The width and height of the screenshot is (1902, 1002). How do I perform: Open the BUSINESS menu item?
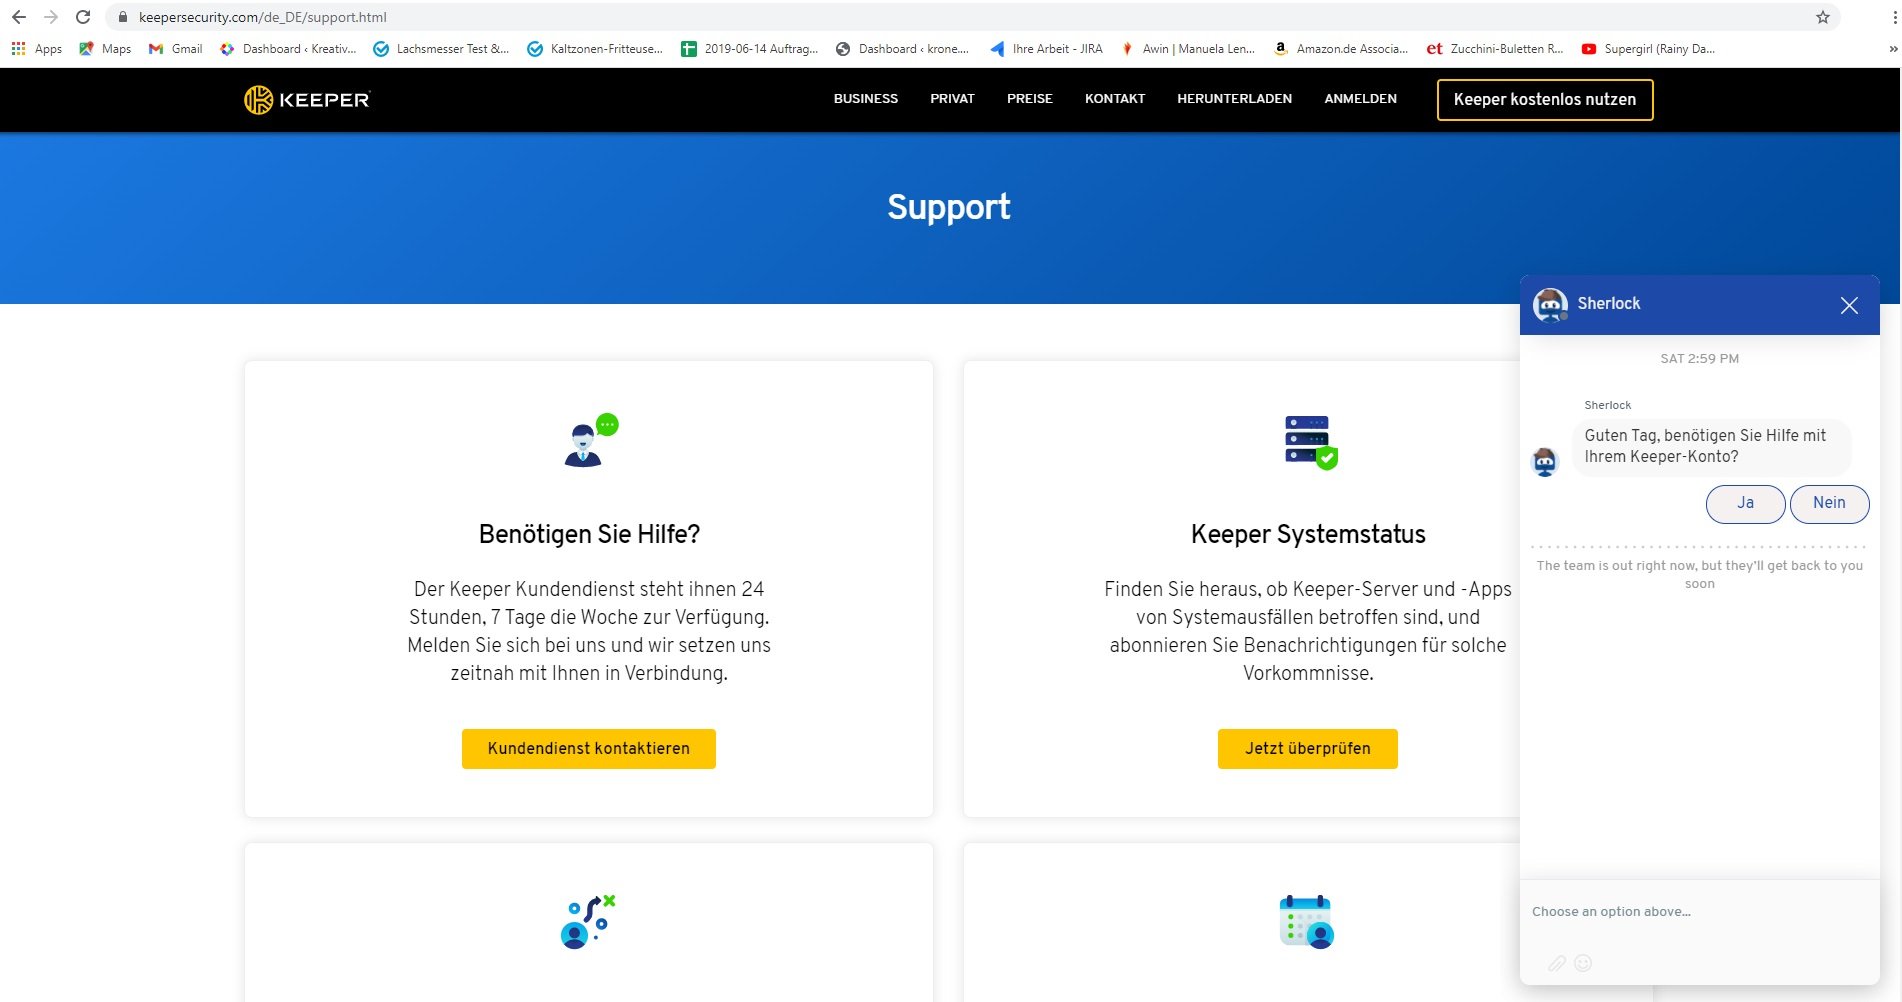coord(866,99)
